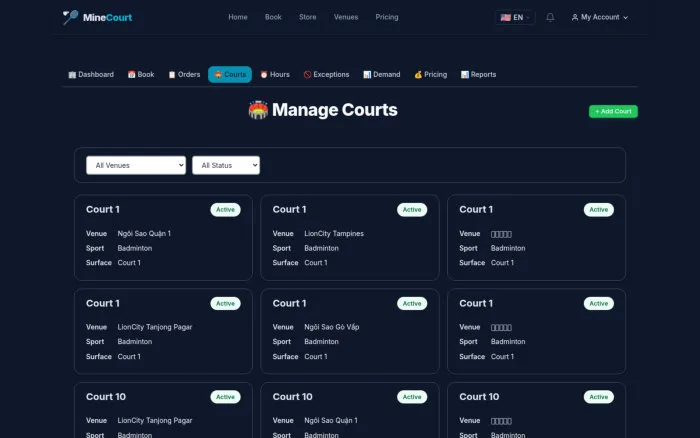700x438 pixels.
Task: Click the 'Manage Courts' heading
Action: pyautogui.click(x=334, y=110)
